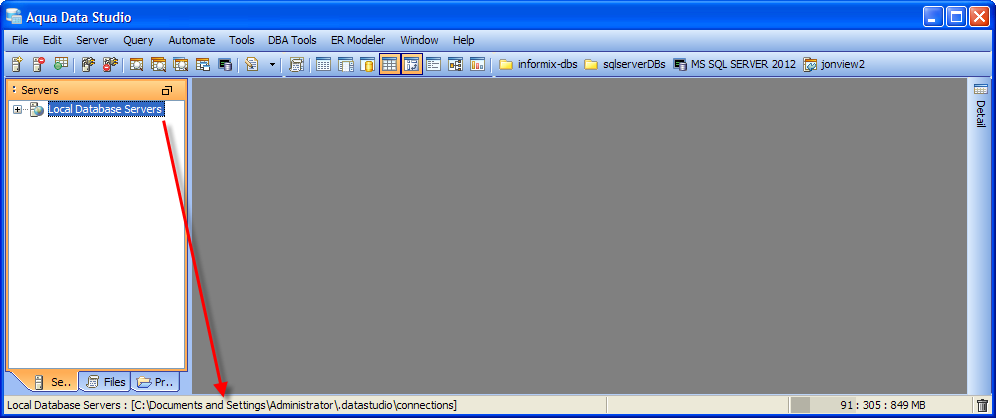
Task: Click the scroll-shaped script icon in the toolbar
Action: pyautogui.click(x=296, y=64)
